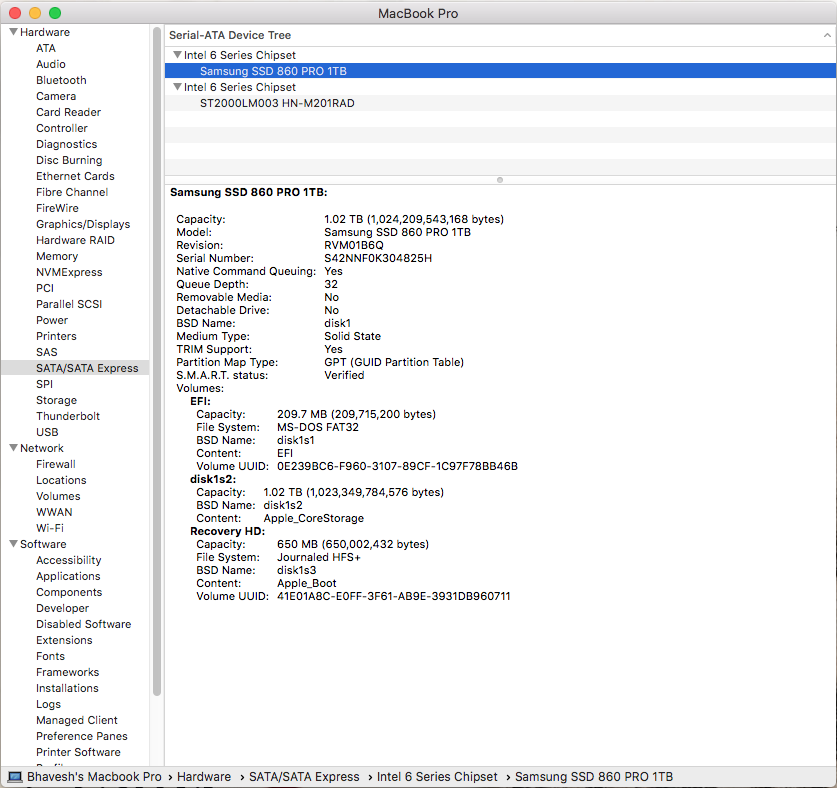
Task: Select Accessibility under Software
Action: tap(69, 561)
